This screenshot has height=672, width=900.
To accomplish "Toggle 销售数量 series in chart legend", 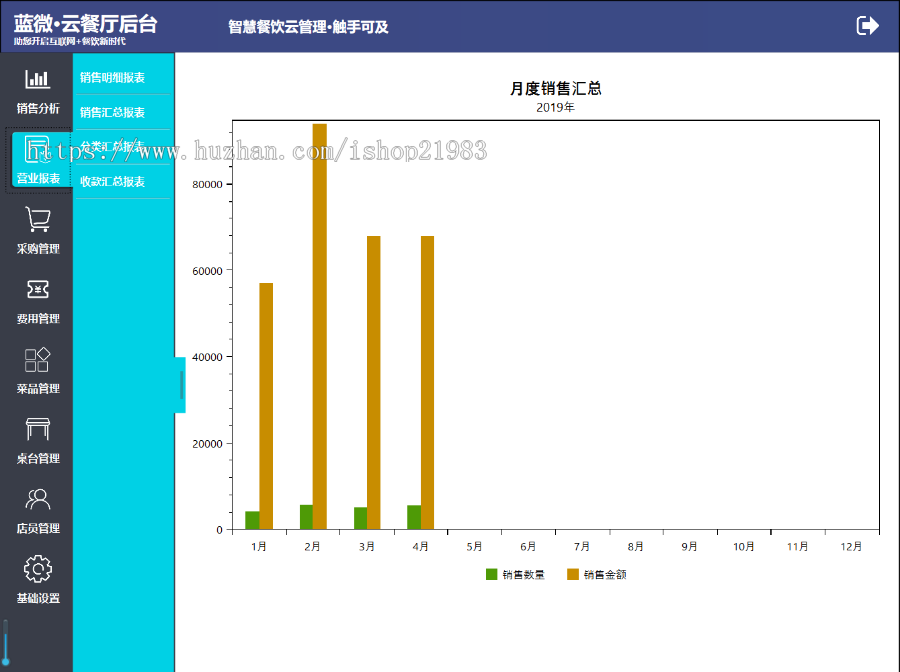I will 515,575.
